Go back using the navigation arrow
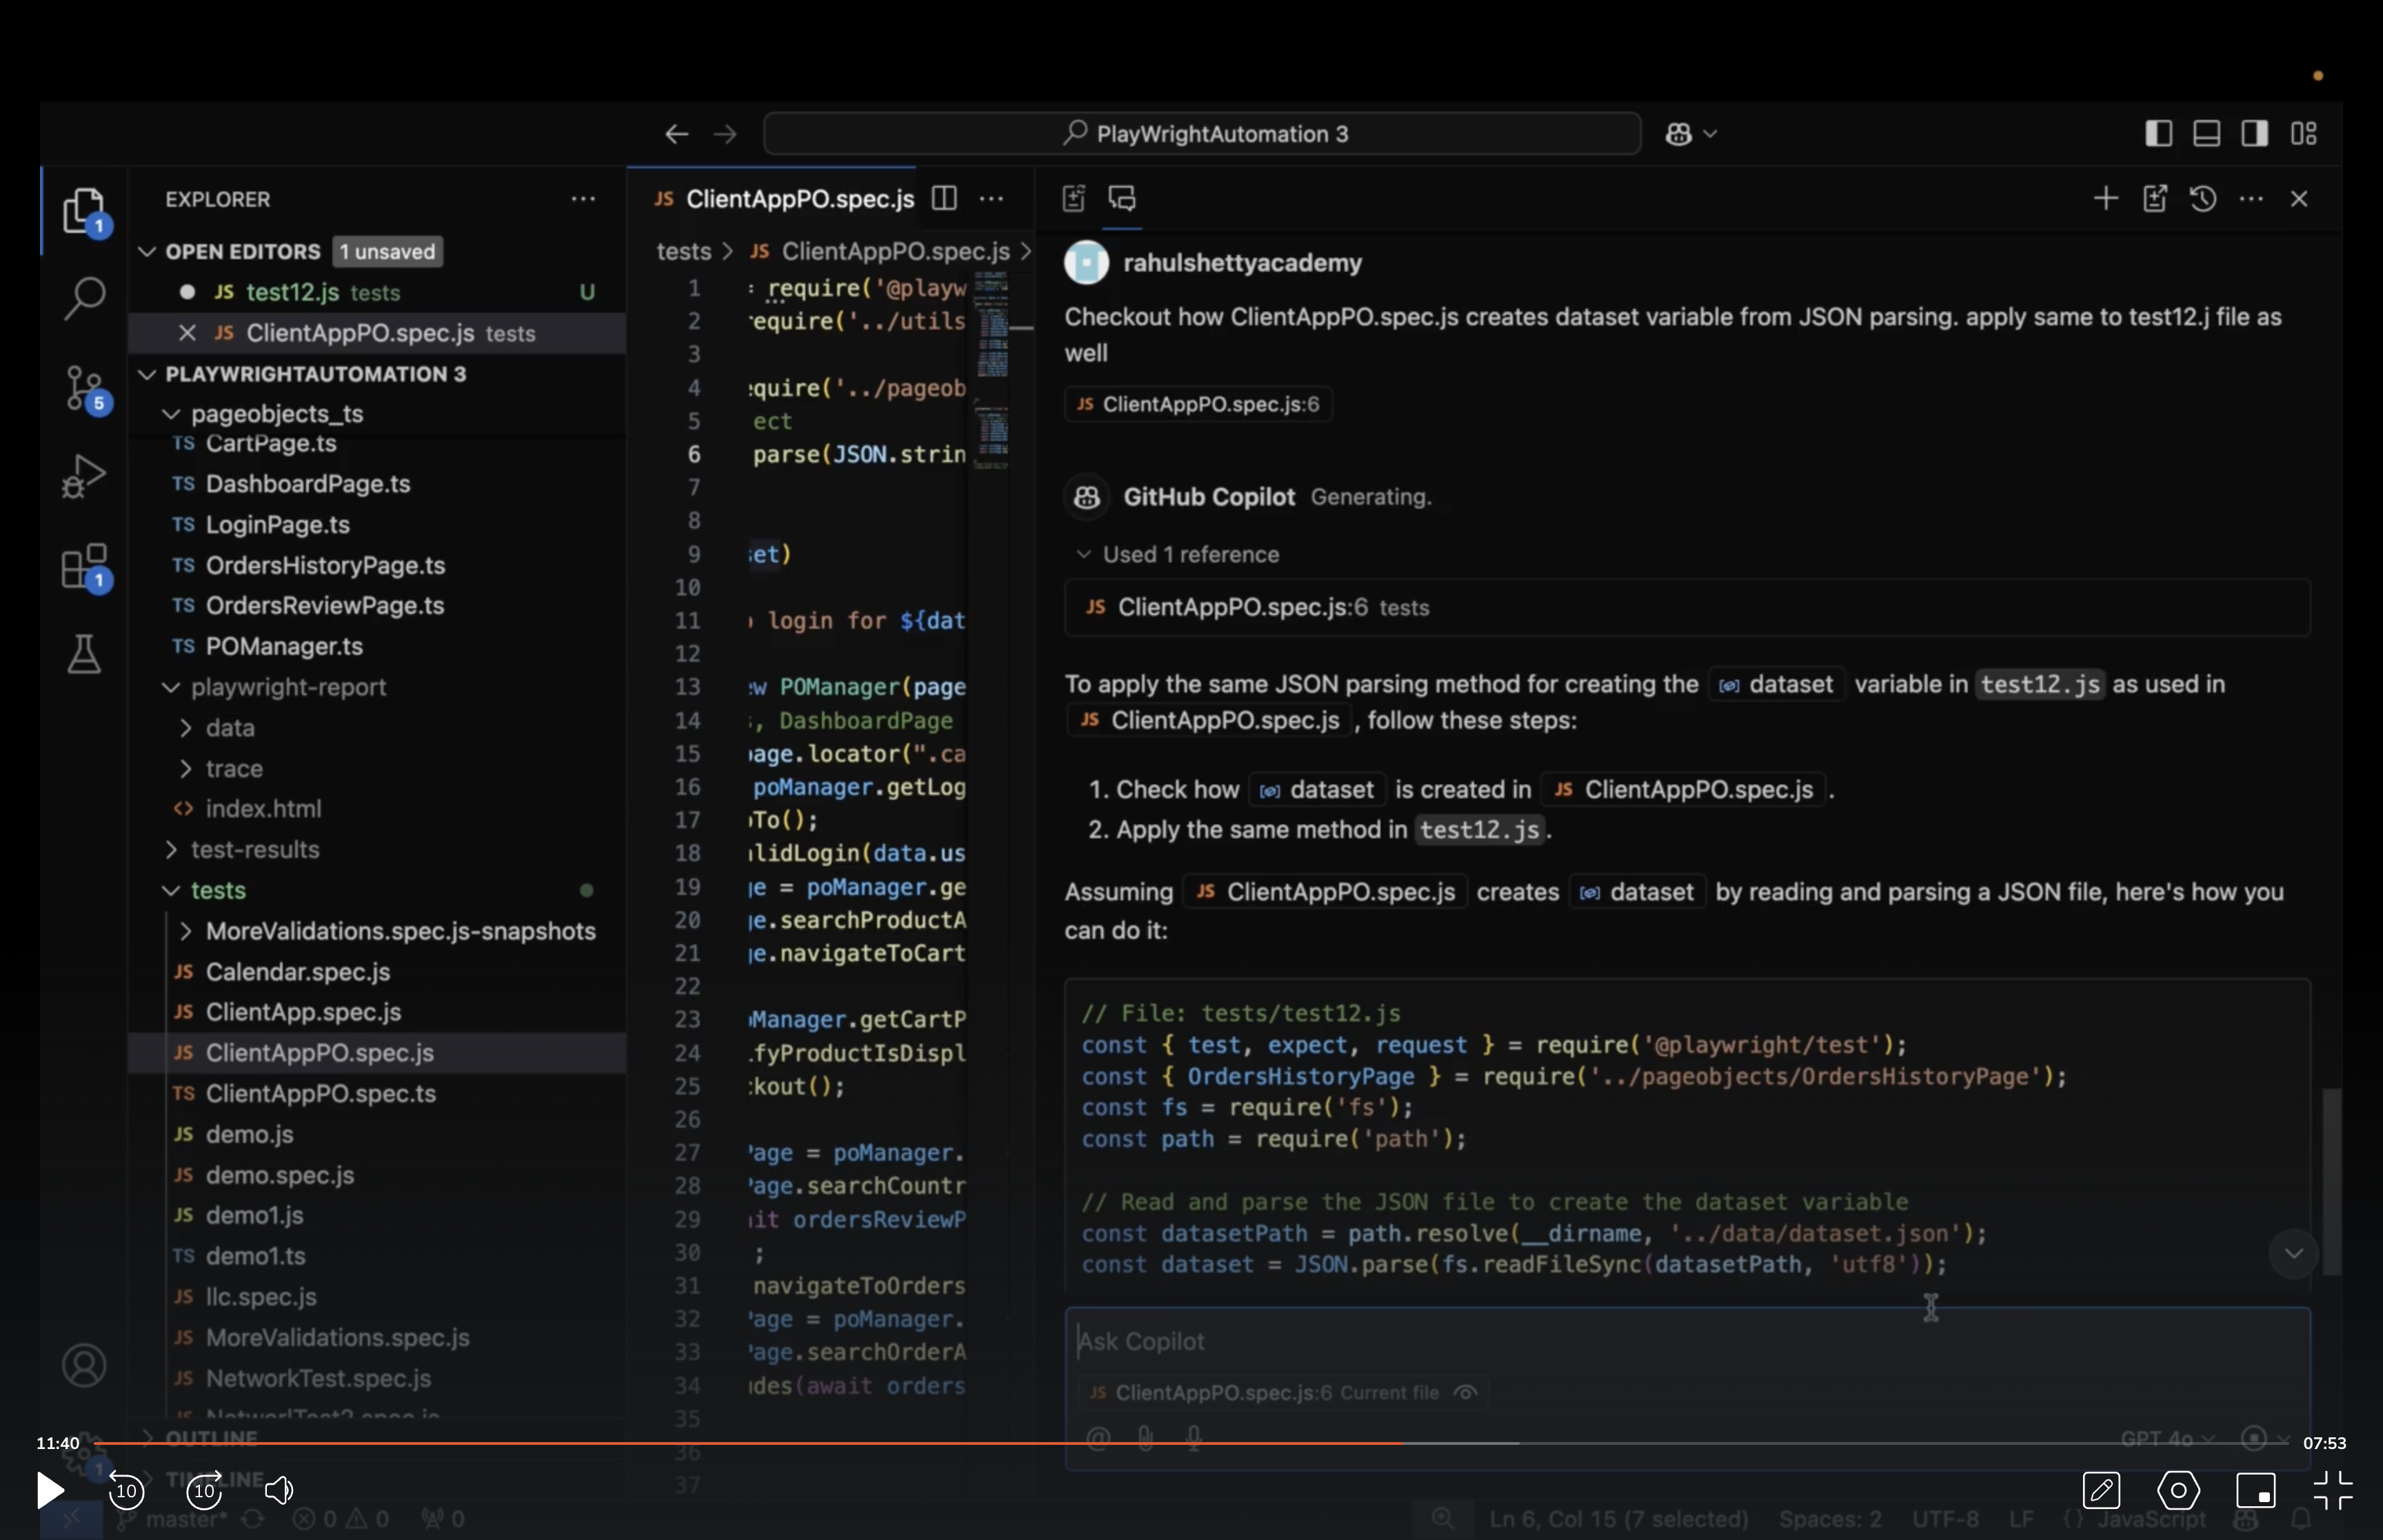This screenshot has height=1540, width=2383. point(677,134)
